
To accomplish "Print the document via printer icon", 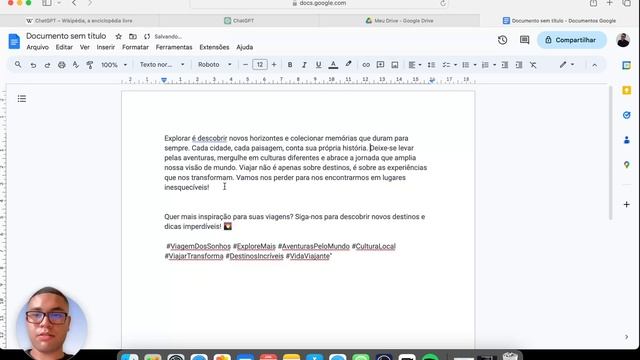I will point(62,65).
